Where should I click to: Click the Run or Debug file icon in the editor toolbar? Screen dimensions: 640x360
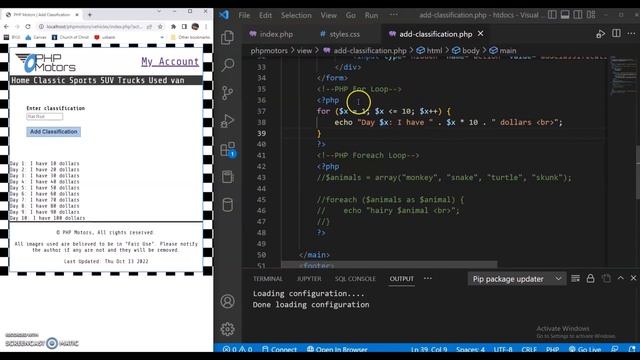[600, 34]
